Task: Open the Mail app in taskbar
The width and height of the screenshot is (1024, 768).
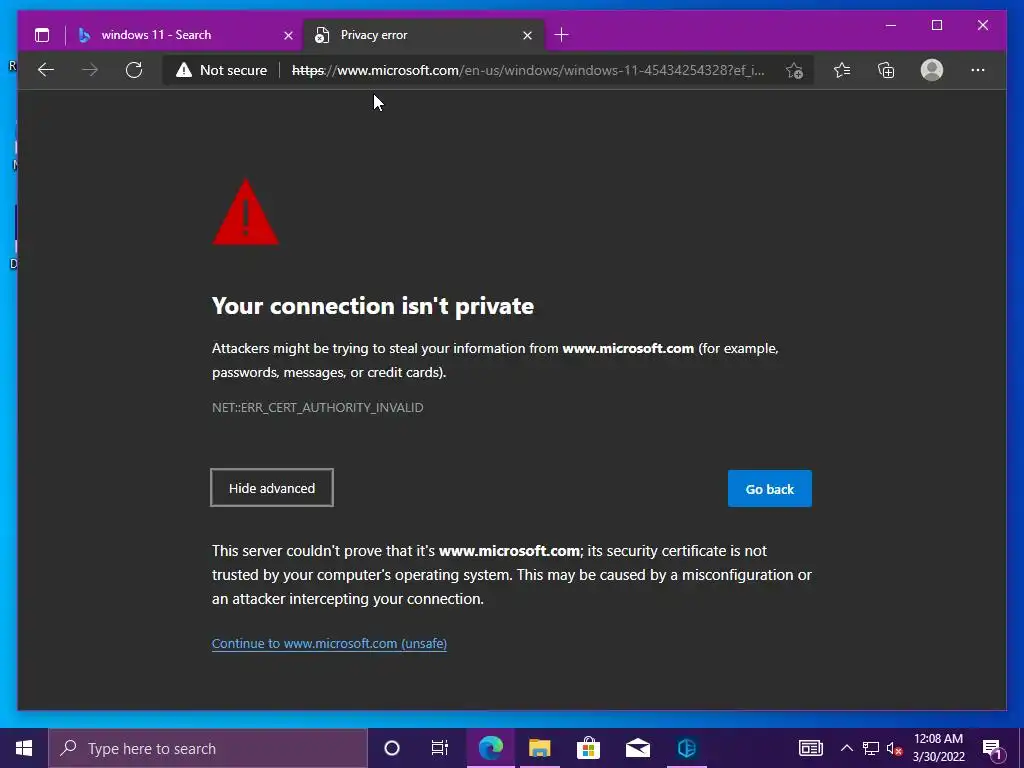Action: [637, 748]
